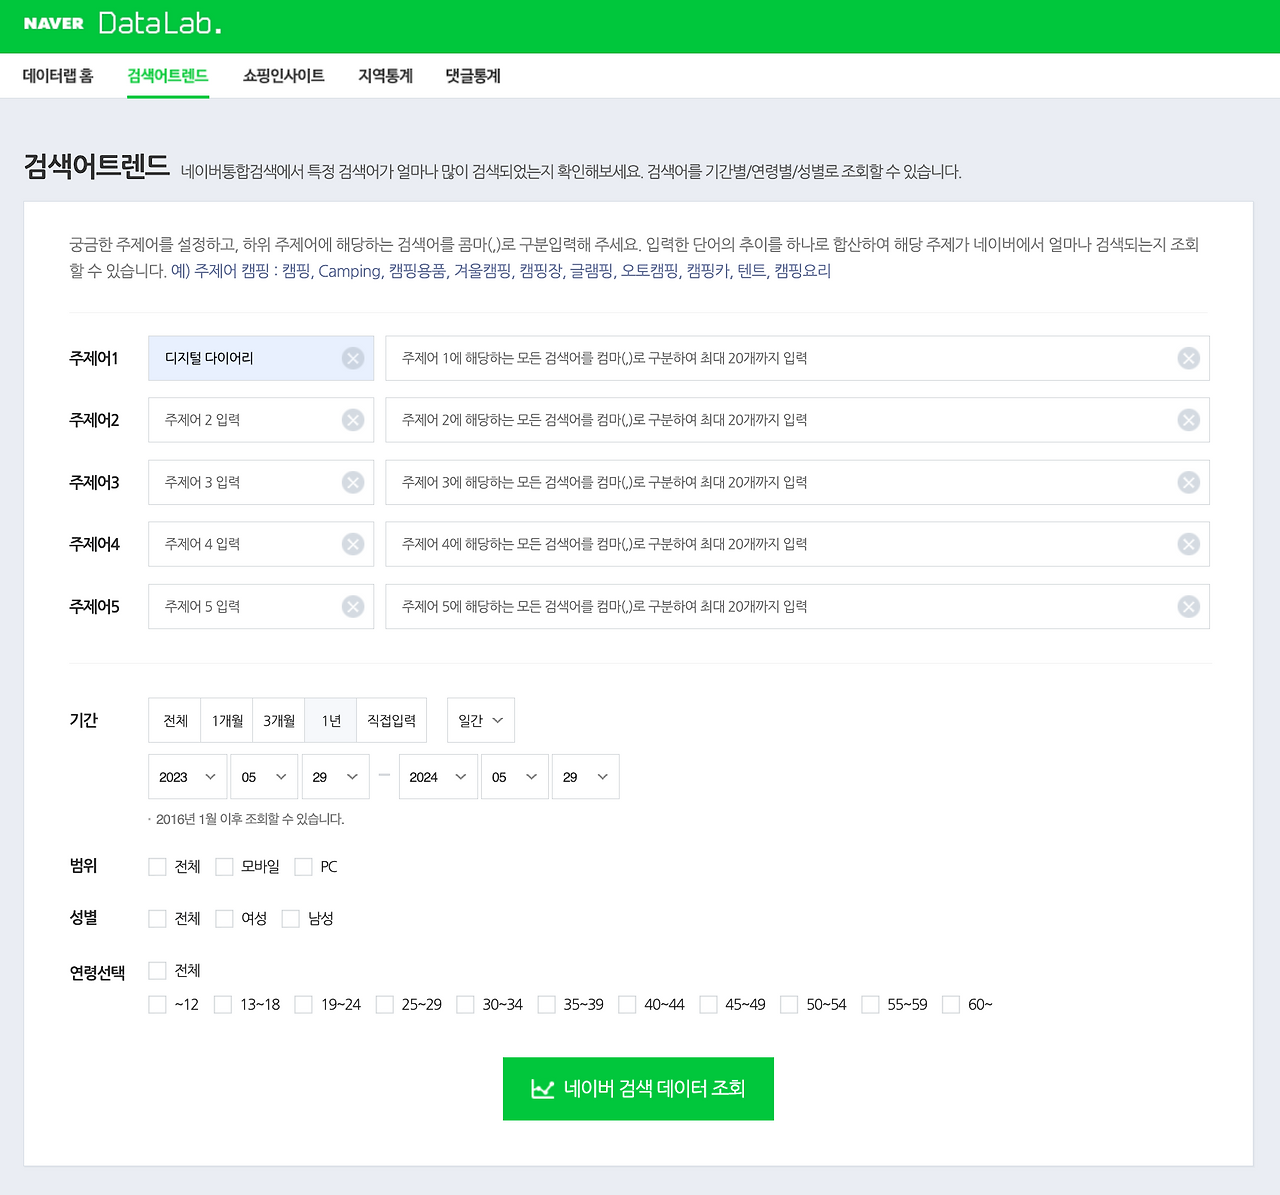Switch to the 쇼핑인사이트 tab
Screen dimensions: 1280x1195
(283, 75)
